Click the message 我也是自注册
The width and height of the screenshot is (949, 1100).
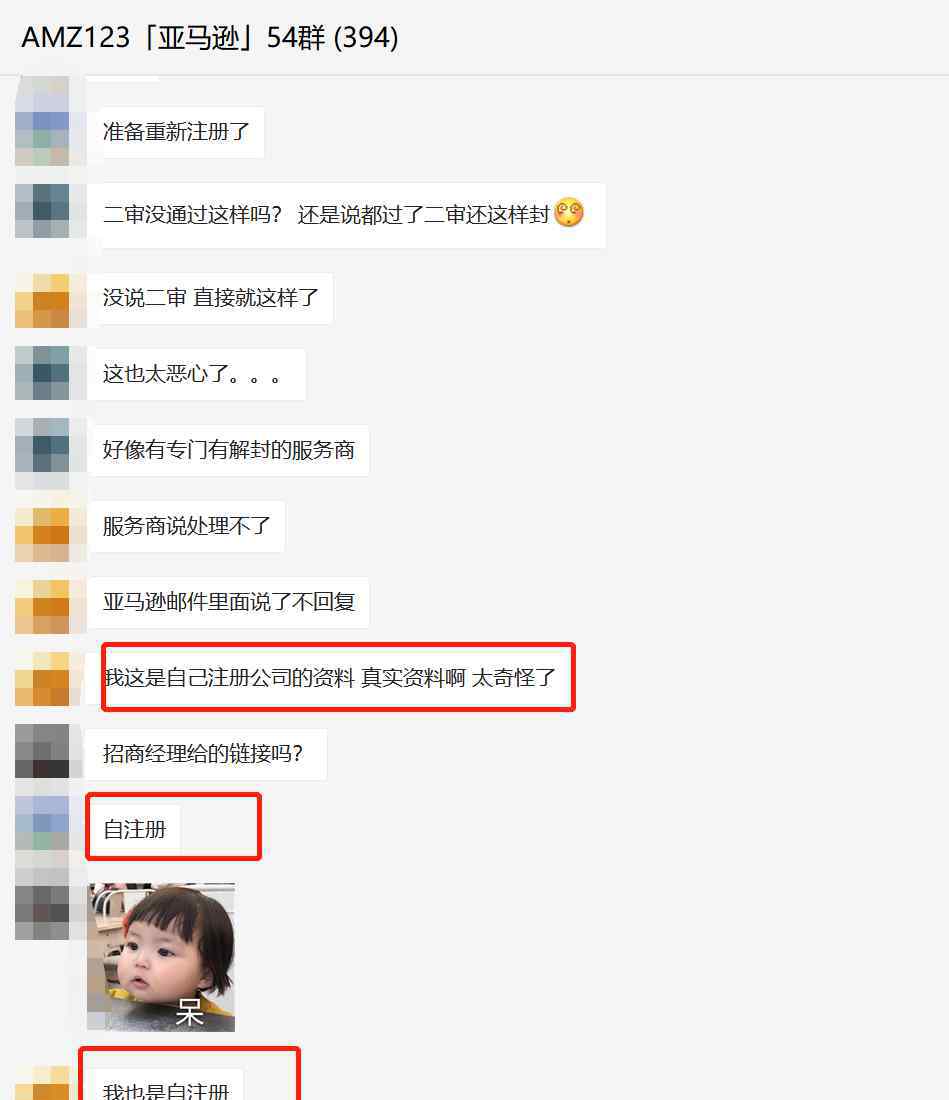tap(166, 1086)
